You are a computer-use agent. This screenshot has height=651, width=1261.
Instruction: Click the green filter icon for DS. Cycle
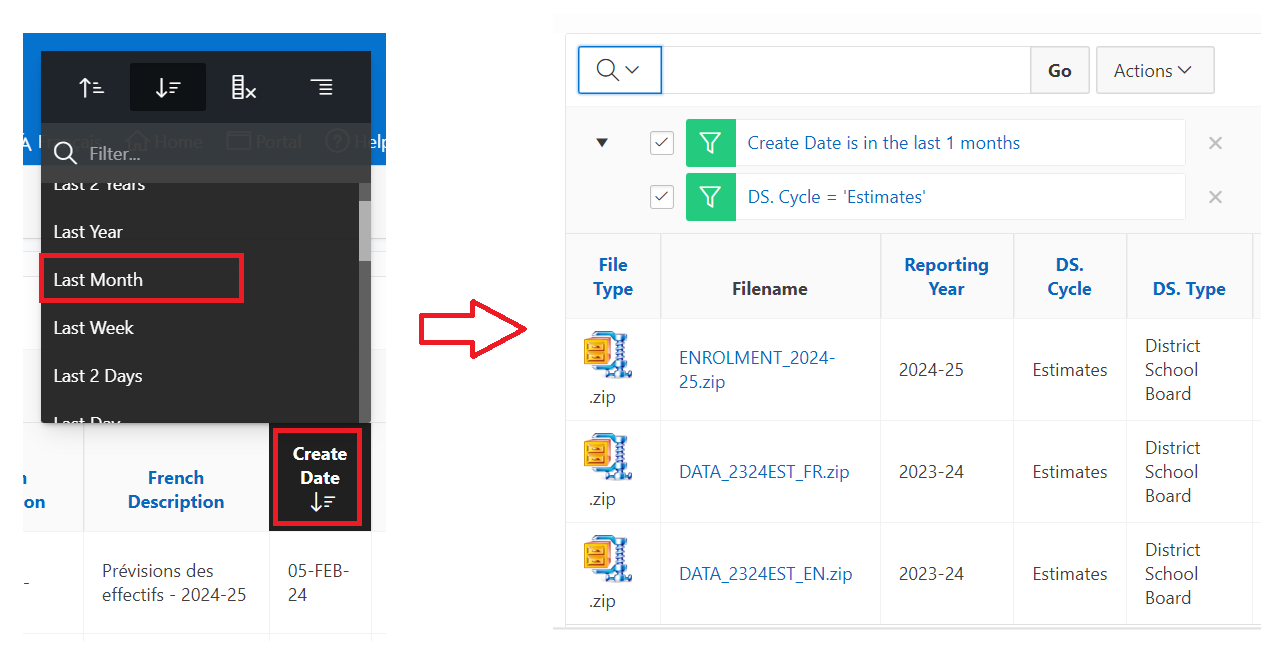710,197
